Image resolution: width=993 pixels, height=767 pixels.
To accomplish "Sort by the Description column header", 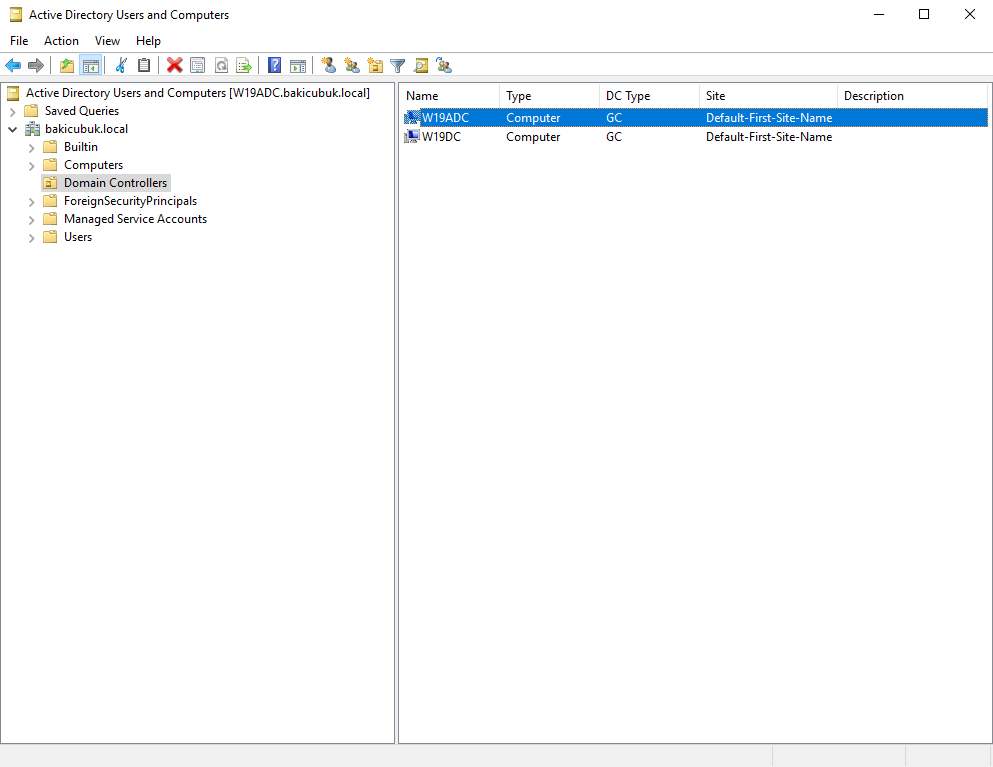I will (913, 96).
